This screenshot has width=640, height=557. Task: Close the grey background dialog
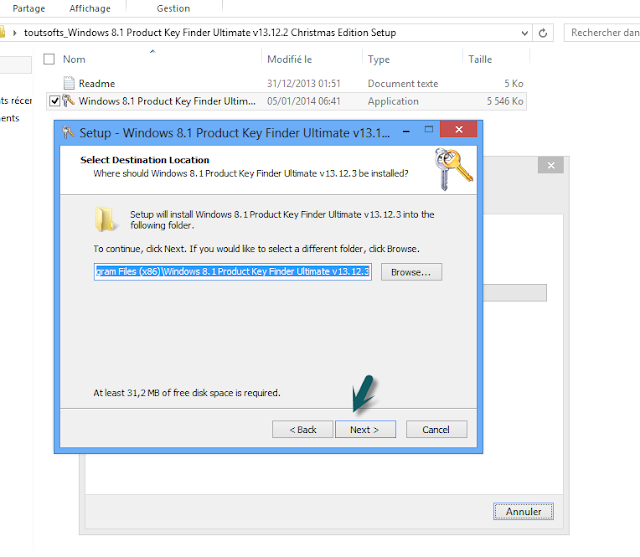point(551,165)
